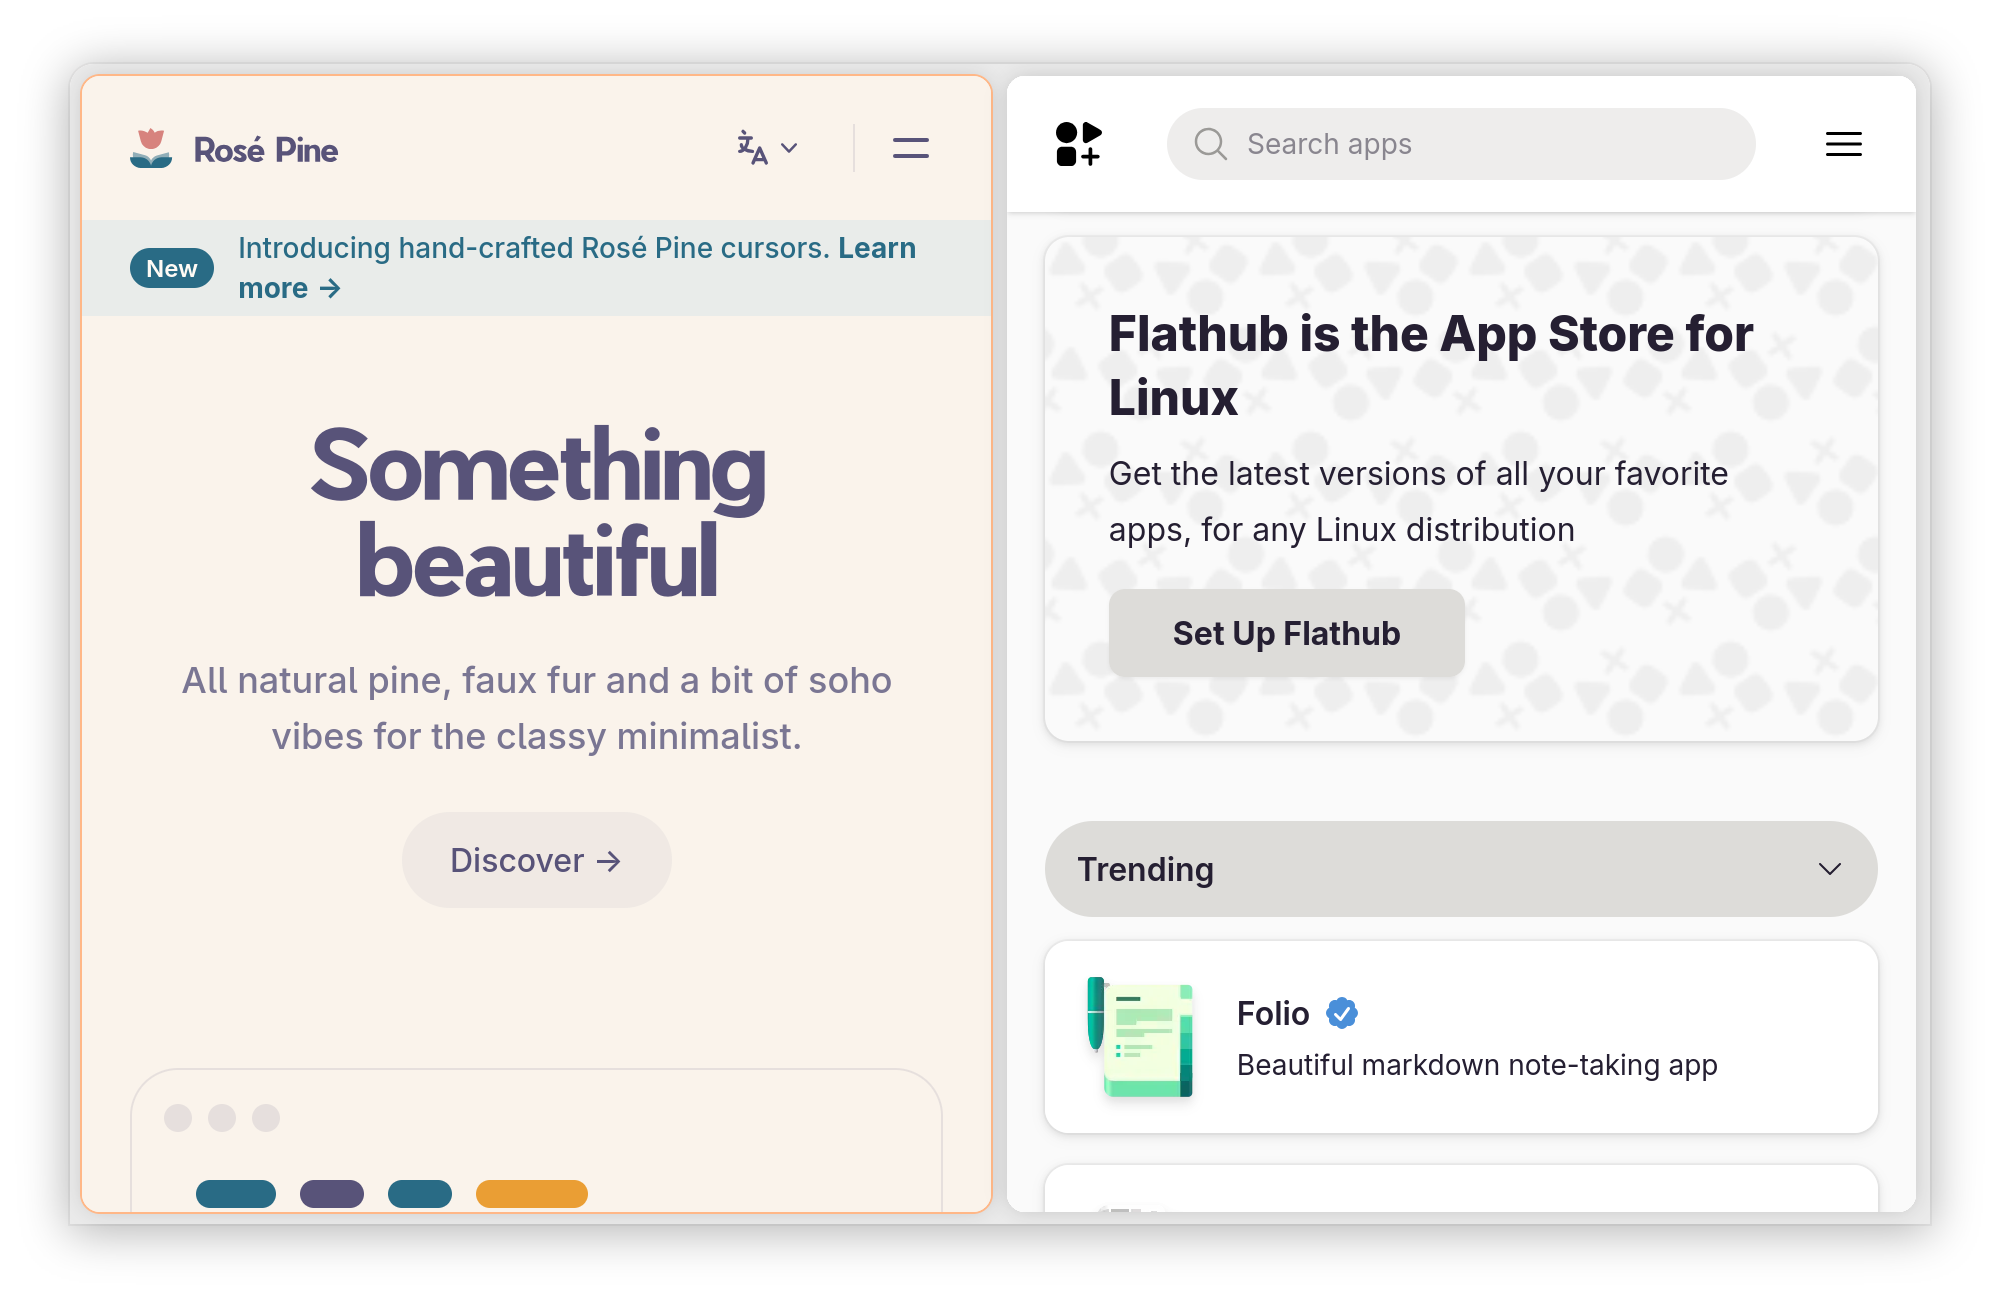The height and width of the screenshot is (1300, 2000).
Task: Click the Rosé Pine flower logo
Action: (x=151, y=148)
